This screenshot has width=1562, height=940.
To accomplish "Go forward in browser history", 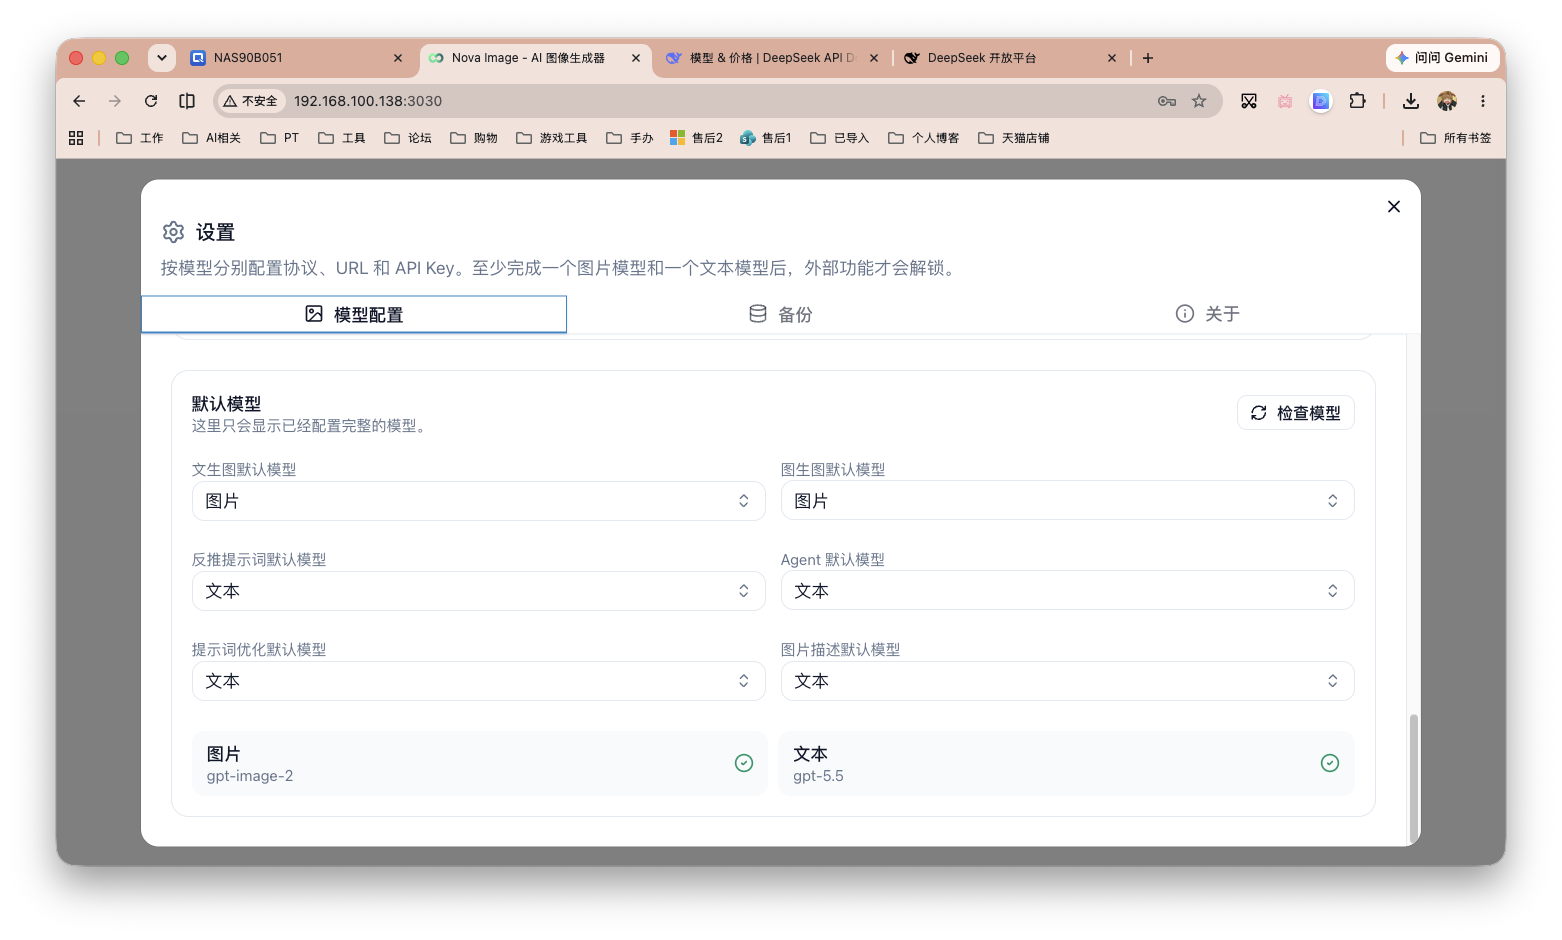I will click(x=115, y=101).
